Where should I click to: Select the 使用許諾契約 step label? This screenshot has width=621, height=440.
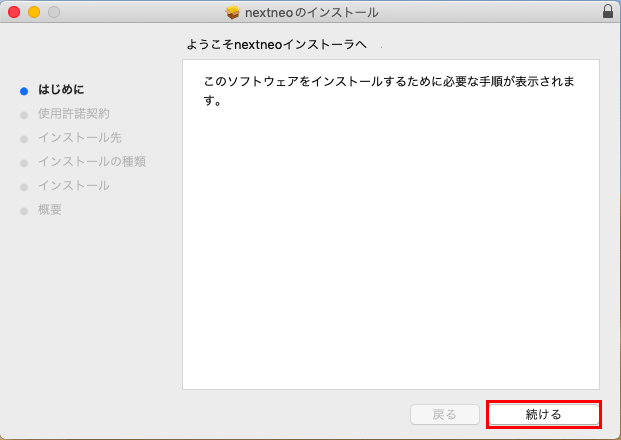tap(73, 114)
